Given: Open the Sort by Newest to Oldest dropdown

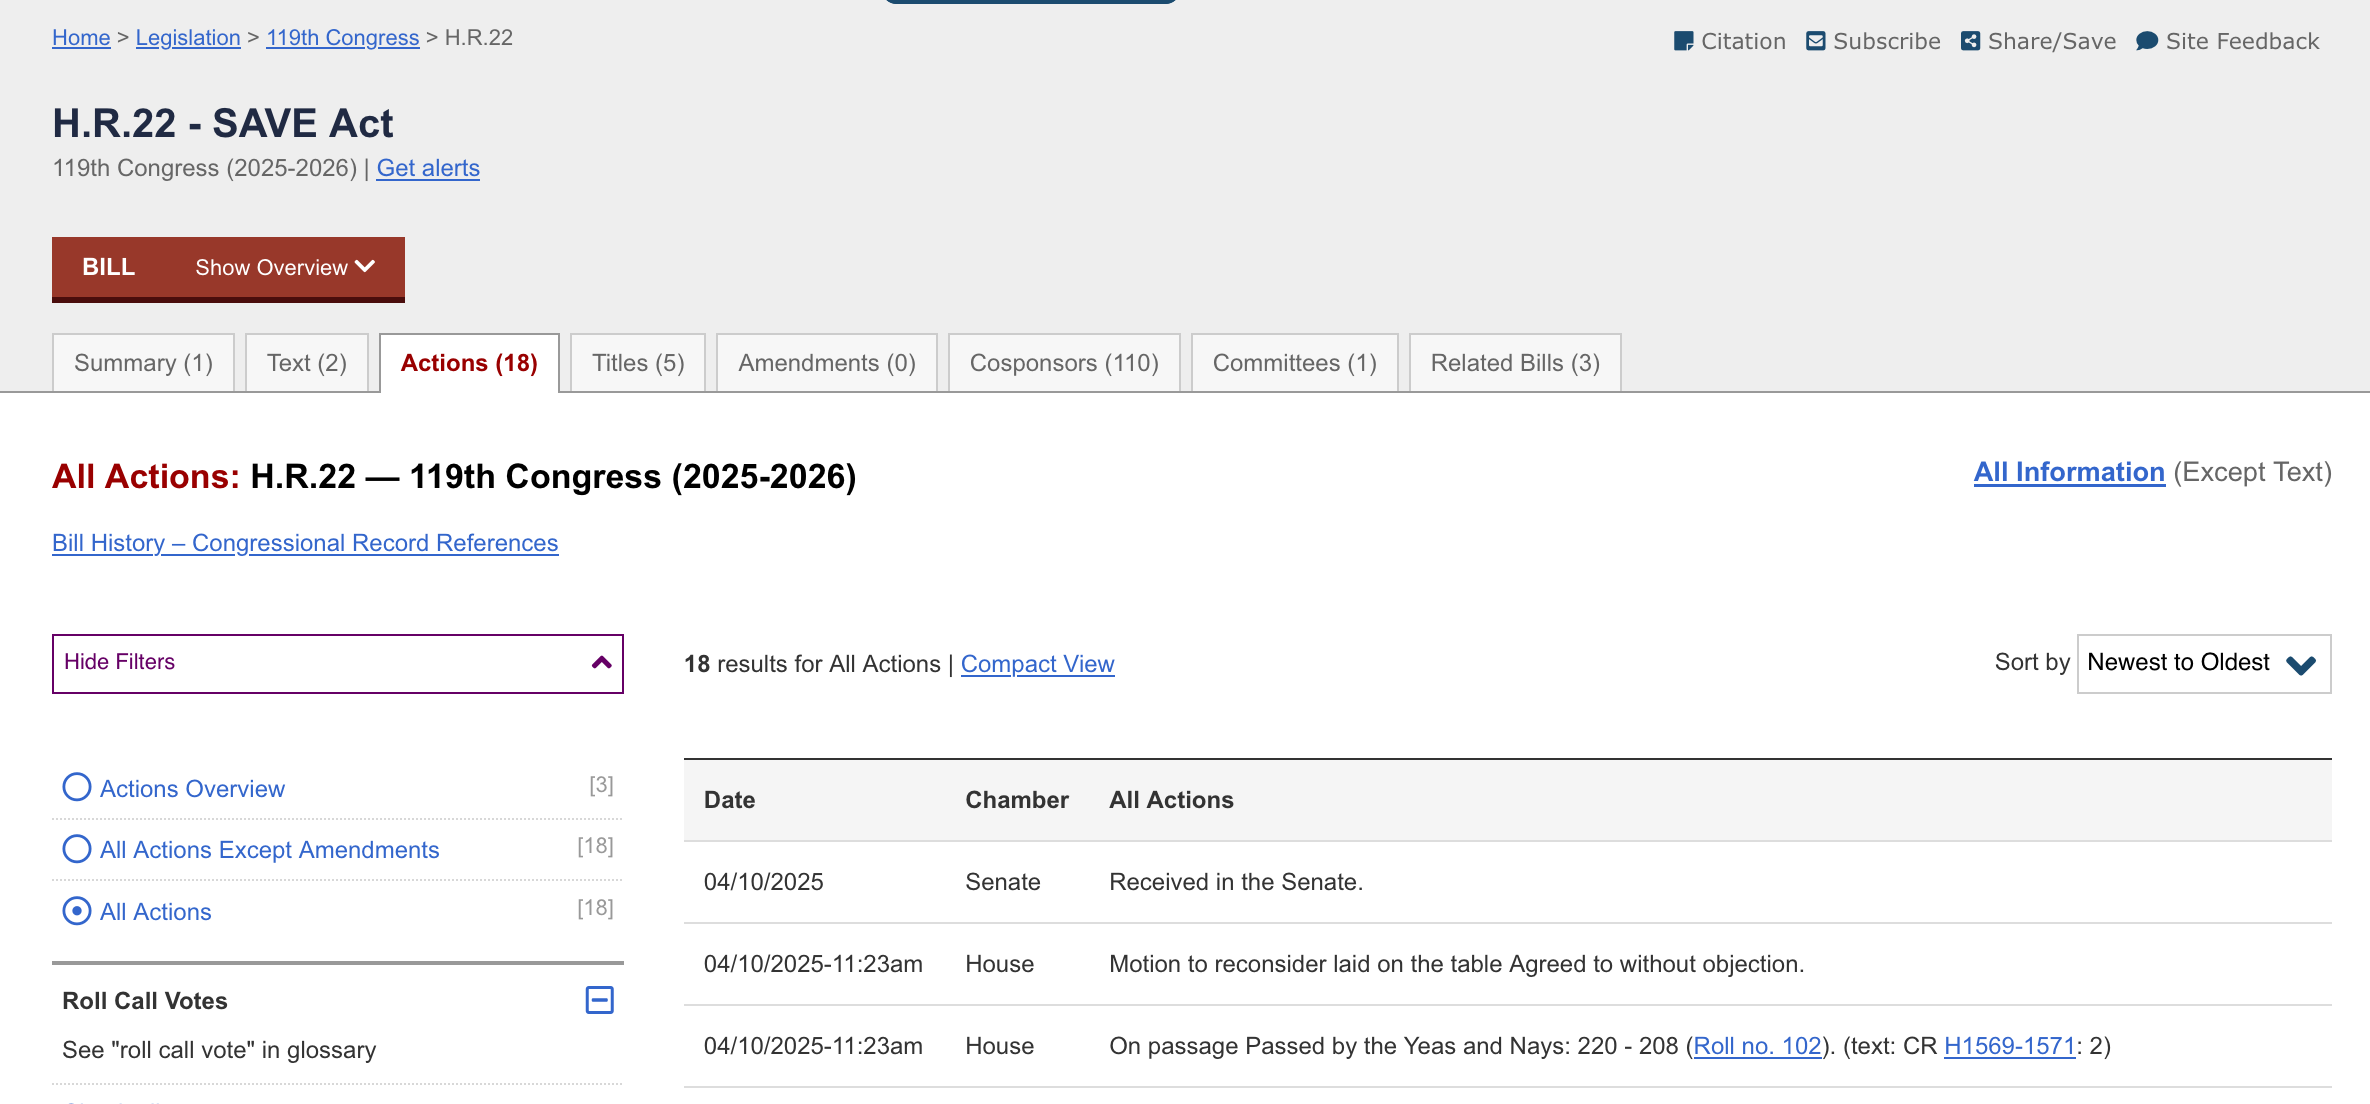Looking at the screenshot, I should [x=2203, y=663].
